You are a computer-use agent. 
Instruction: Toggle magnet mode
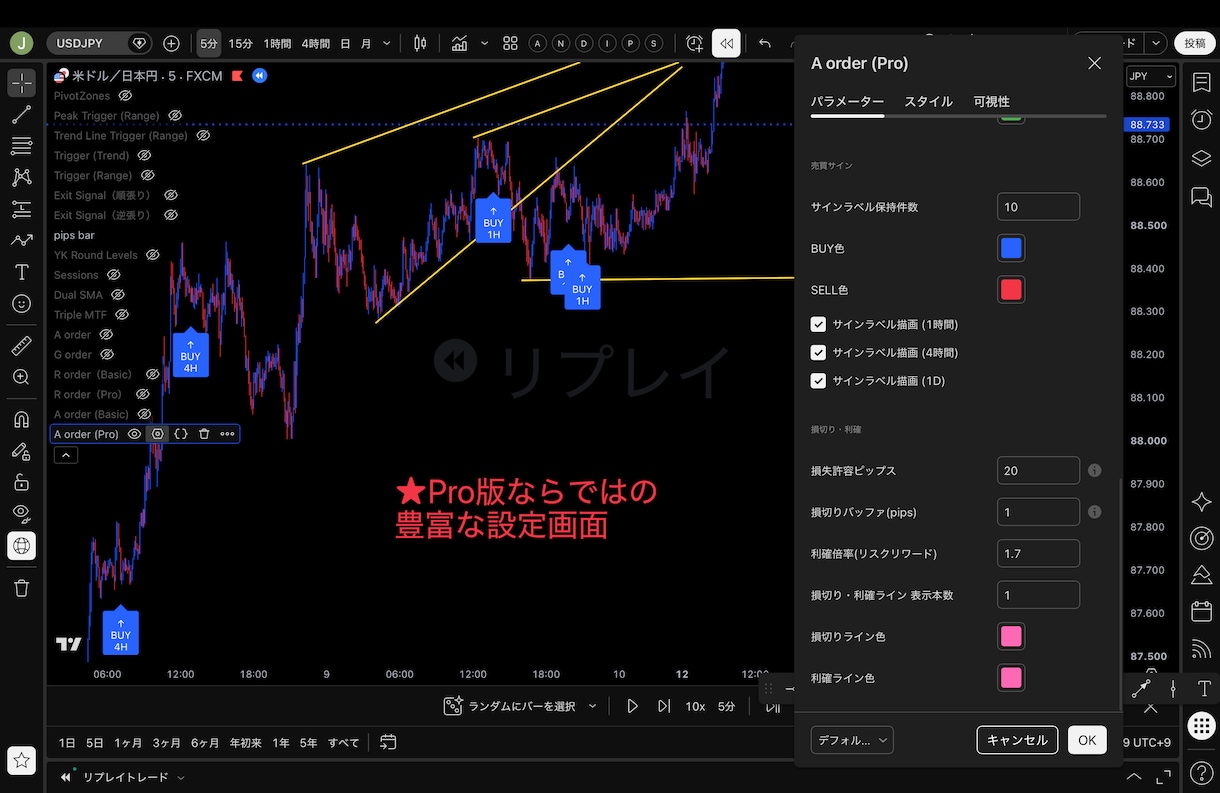[x=21, y=419]
